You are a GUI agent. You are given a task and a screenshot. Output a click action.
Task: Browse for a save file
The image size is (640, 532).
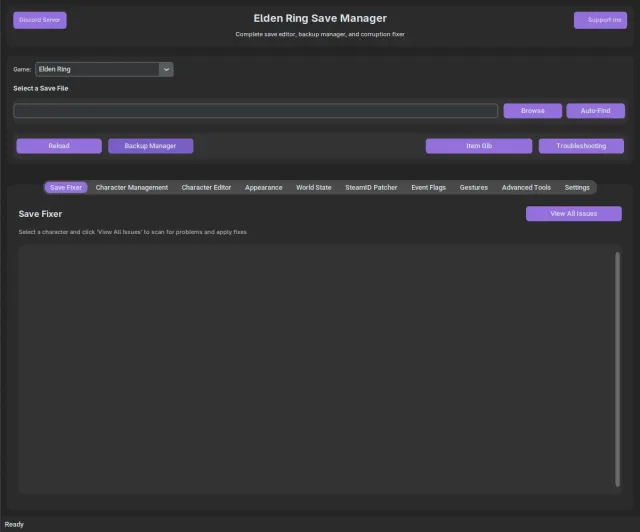(x=532, y=111)
